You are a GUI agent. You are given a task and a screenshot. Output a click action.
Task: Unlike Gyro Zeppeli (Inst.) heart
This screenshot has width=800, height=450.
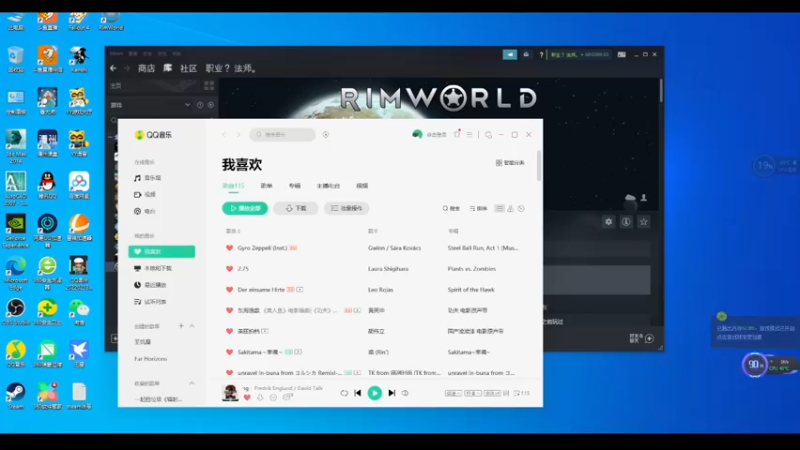[x=230, y=248]
